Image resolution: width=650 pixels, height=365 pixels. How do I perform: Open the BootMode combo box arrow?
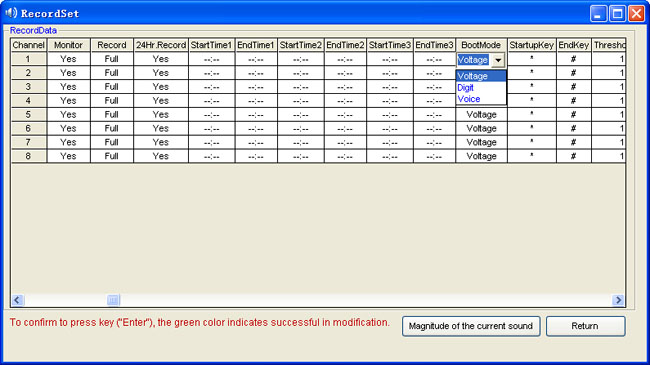pyautogui.click(x=498, y=60)
